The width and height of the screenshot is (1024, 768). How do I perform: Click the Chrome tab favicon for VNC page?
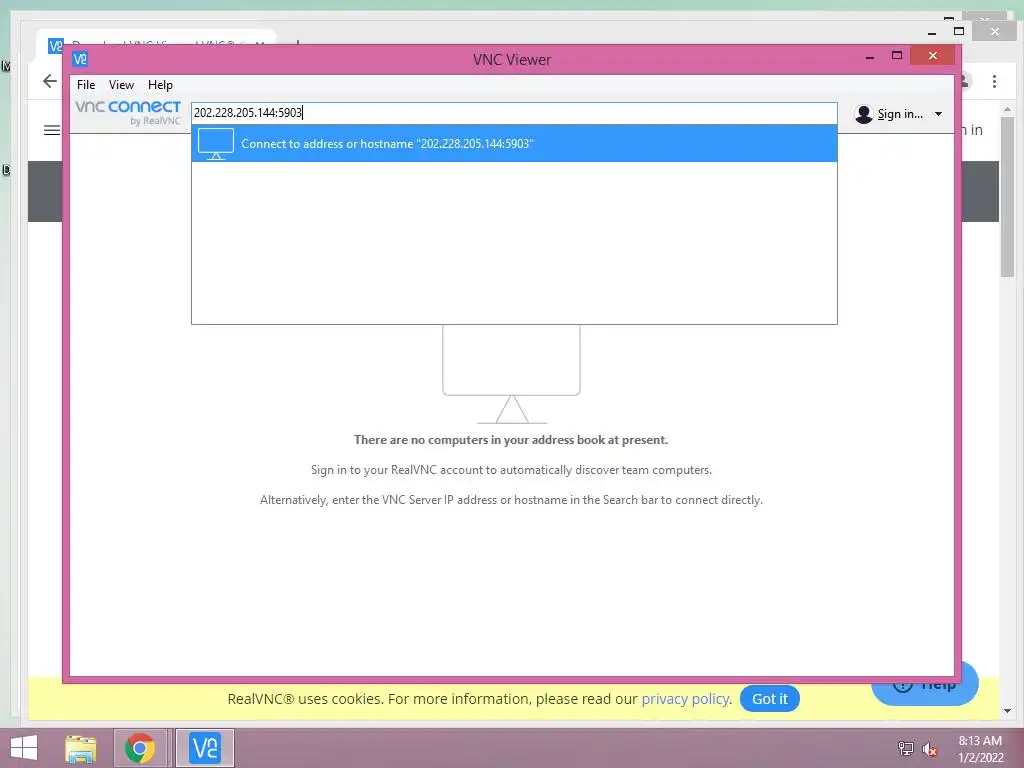pos(56,46)
